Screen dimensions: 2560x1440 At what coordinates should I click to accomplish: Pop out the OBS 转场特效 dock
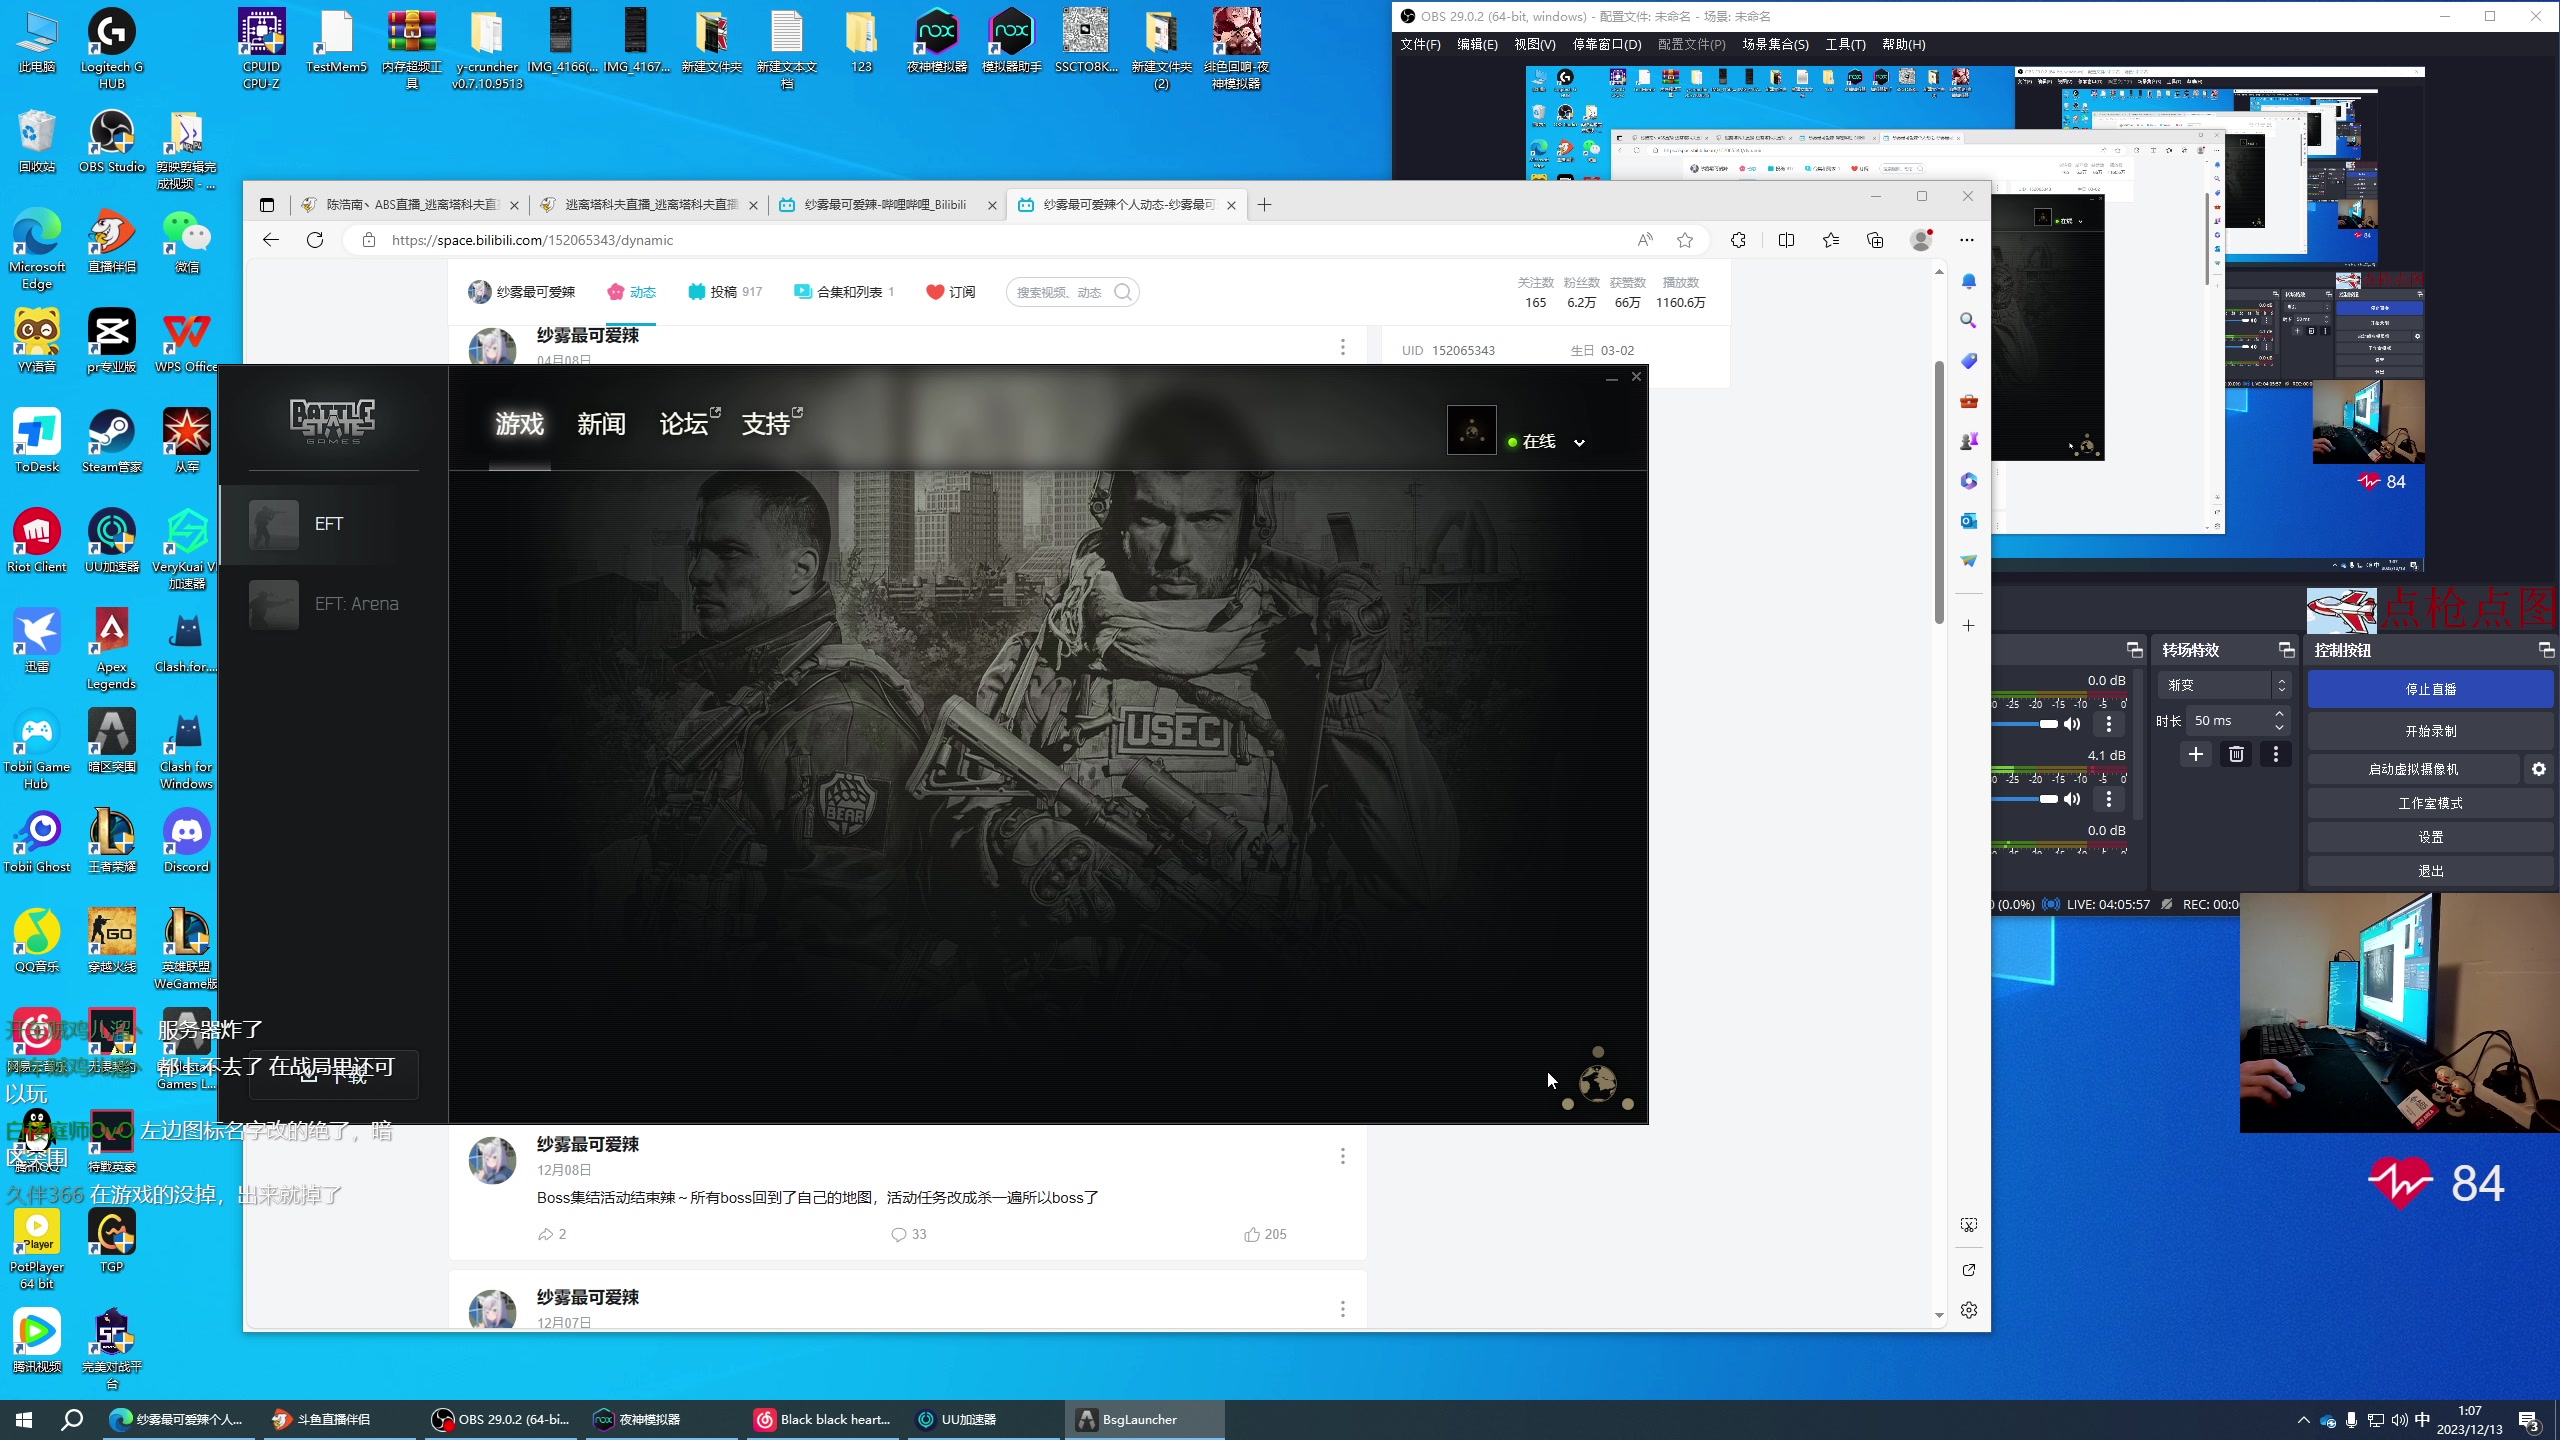click(x=2286, y=650)
